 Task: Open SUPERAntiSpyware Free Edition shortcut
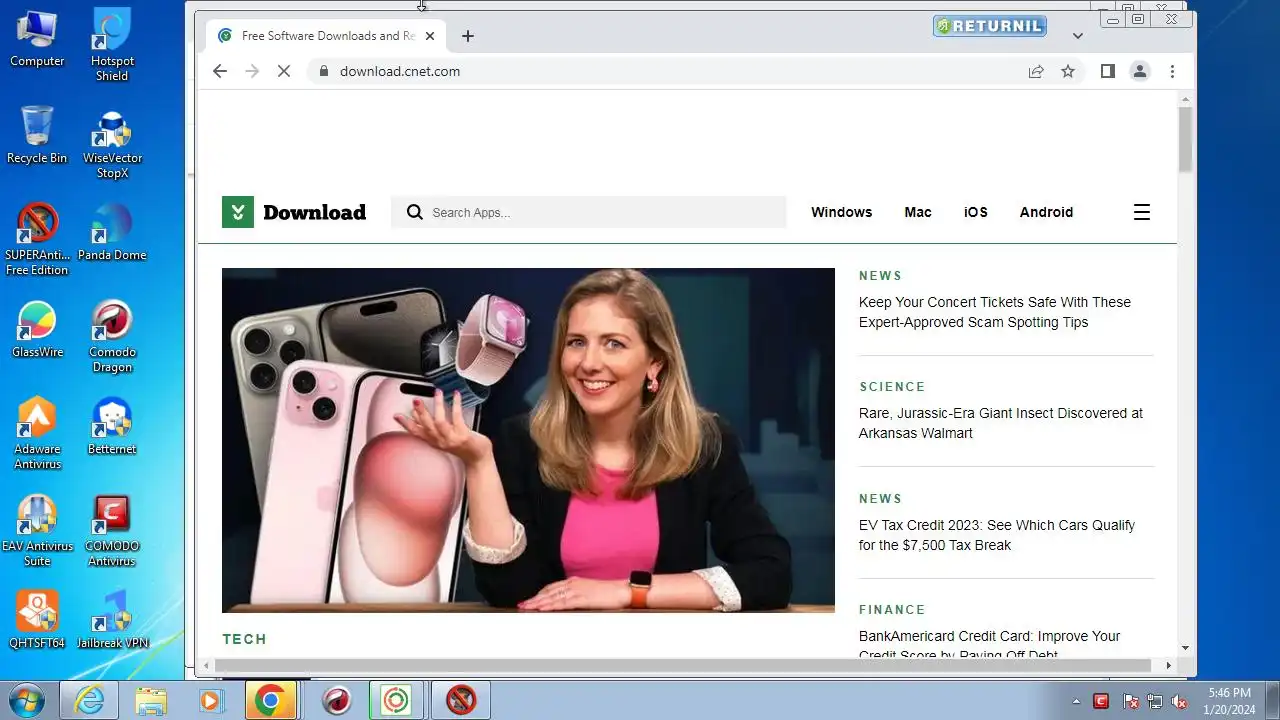pos(37,239)
